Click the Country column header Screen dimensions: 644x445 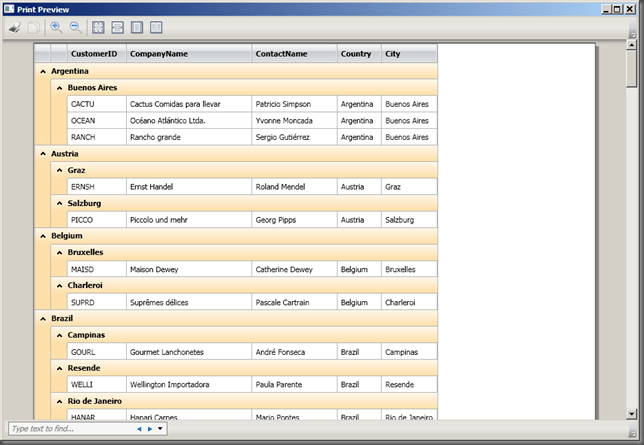point(359,54)
